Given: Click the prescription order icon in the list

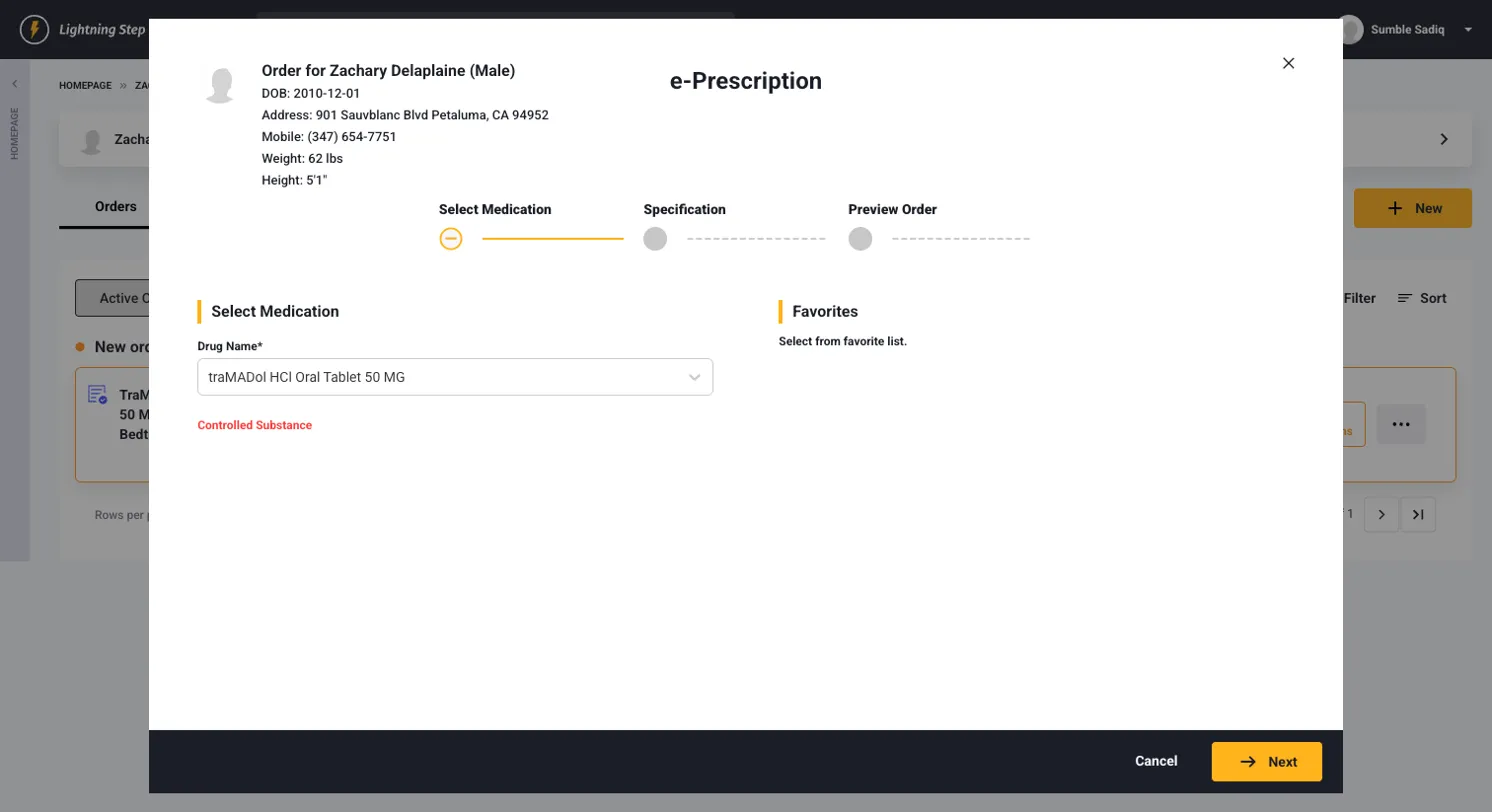Looking at the screenshot, I should click(97, 395).
